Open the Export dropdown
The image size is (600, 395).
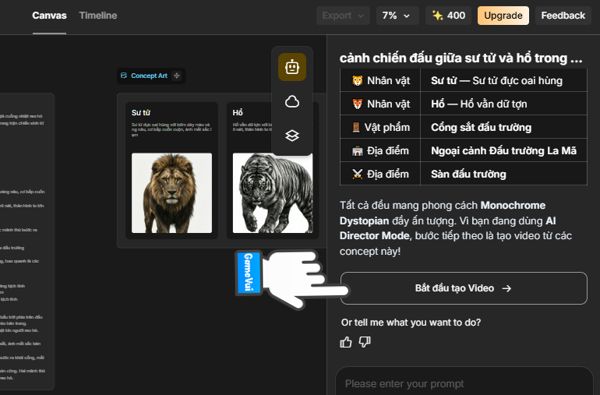pos(343,16)
